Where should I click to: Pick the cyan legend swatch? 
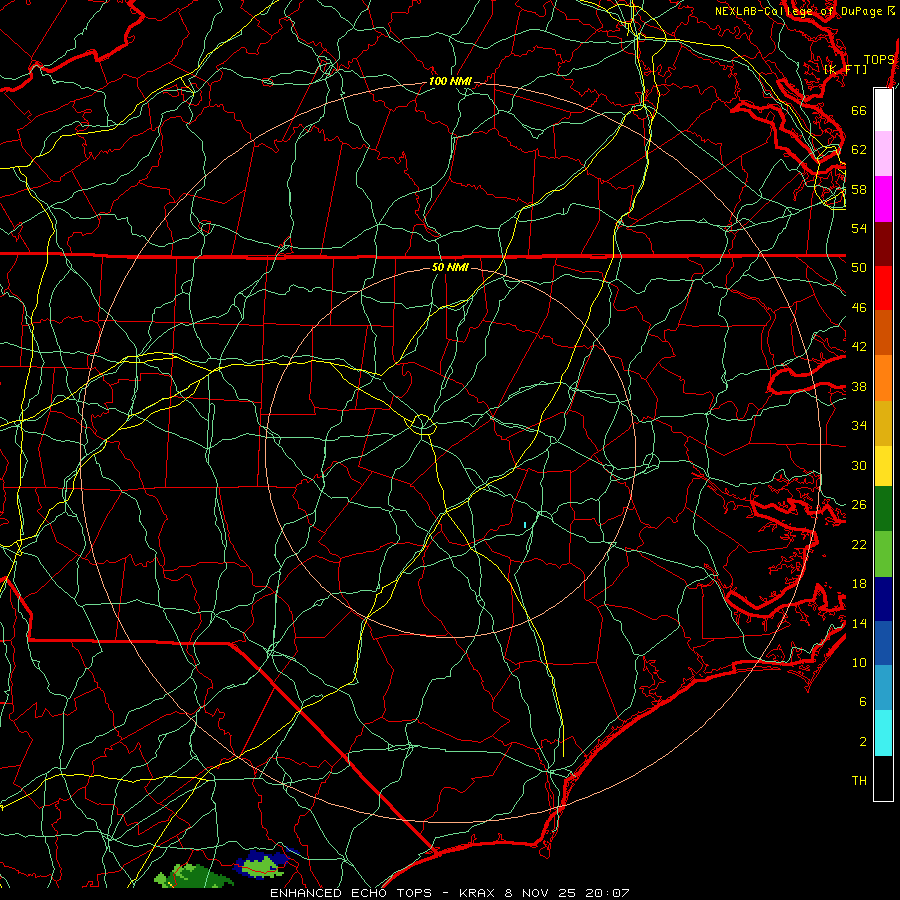(x=883, y=733)
